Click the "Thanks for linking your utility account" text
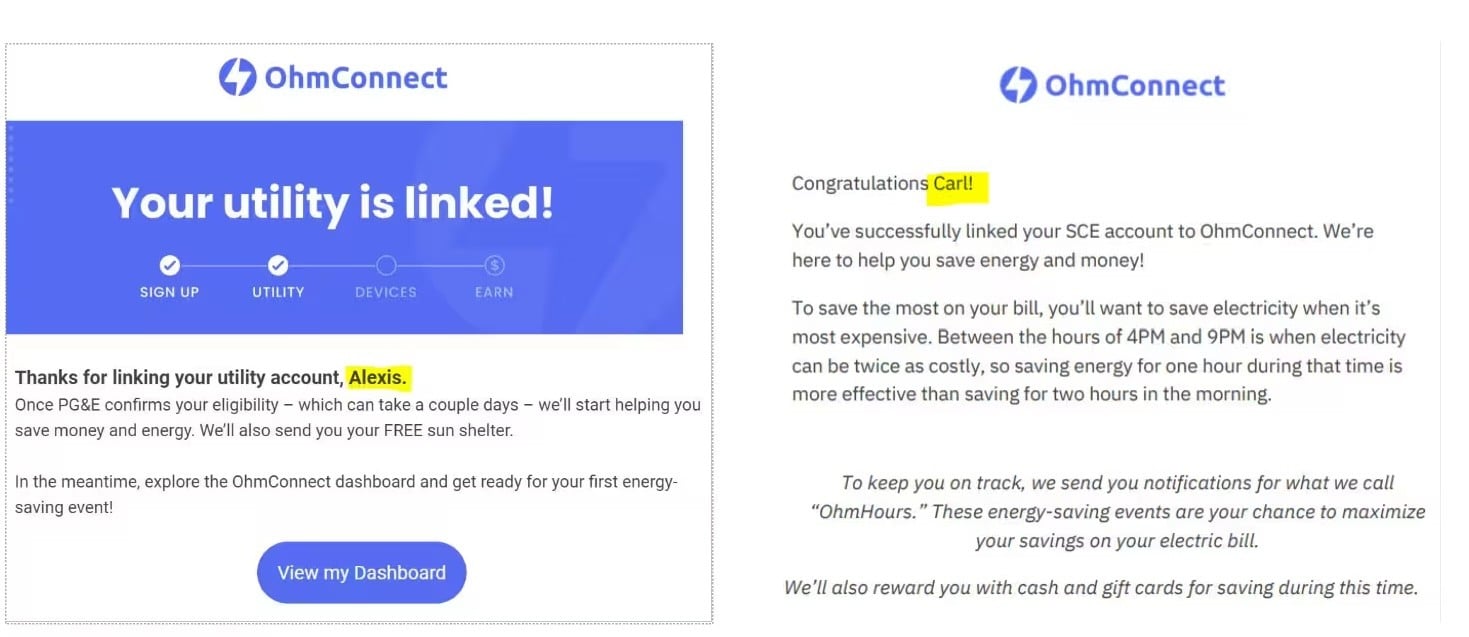This screenshot has width=1469, height=637. [180, 378]
